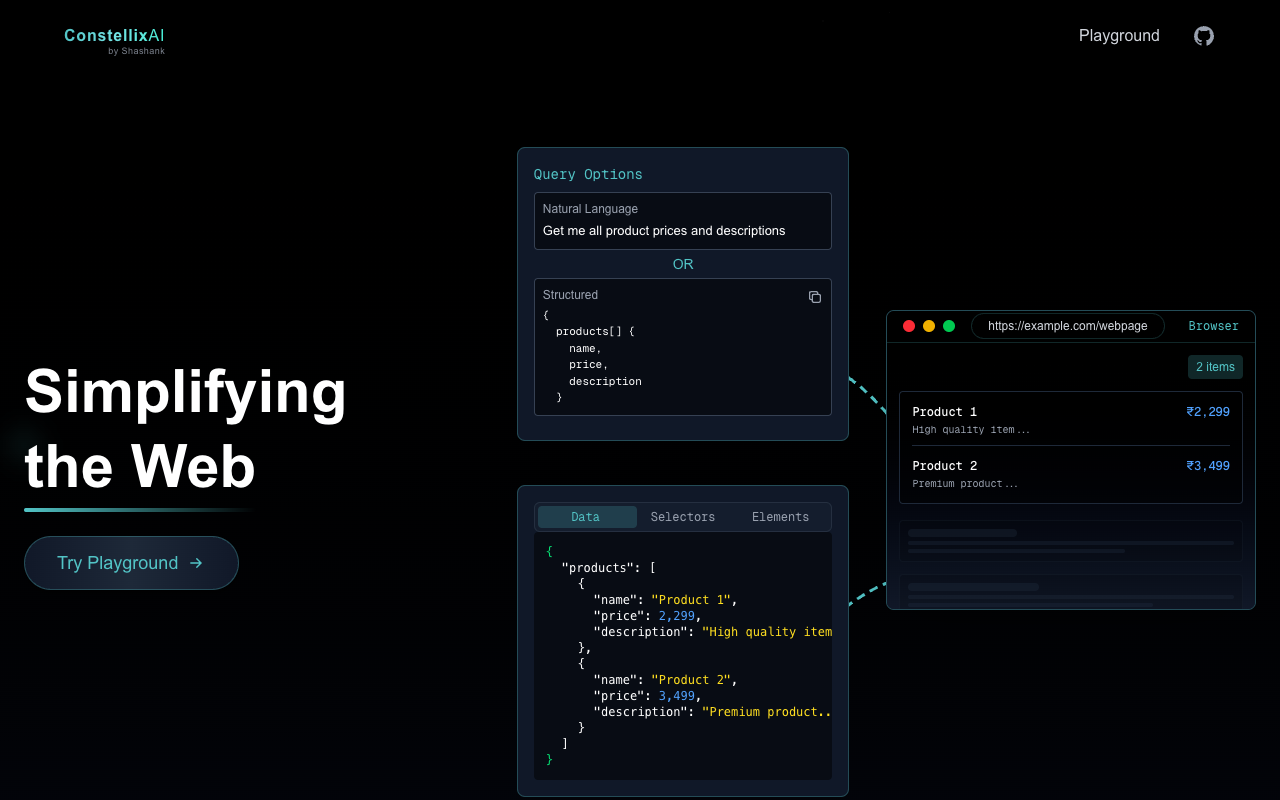Click the green window dot in Browser panel
Screen dimensions: 1280x800
click(949, 326)
